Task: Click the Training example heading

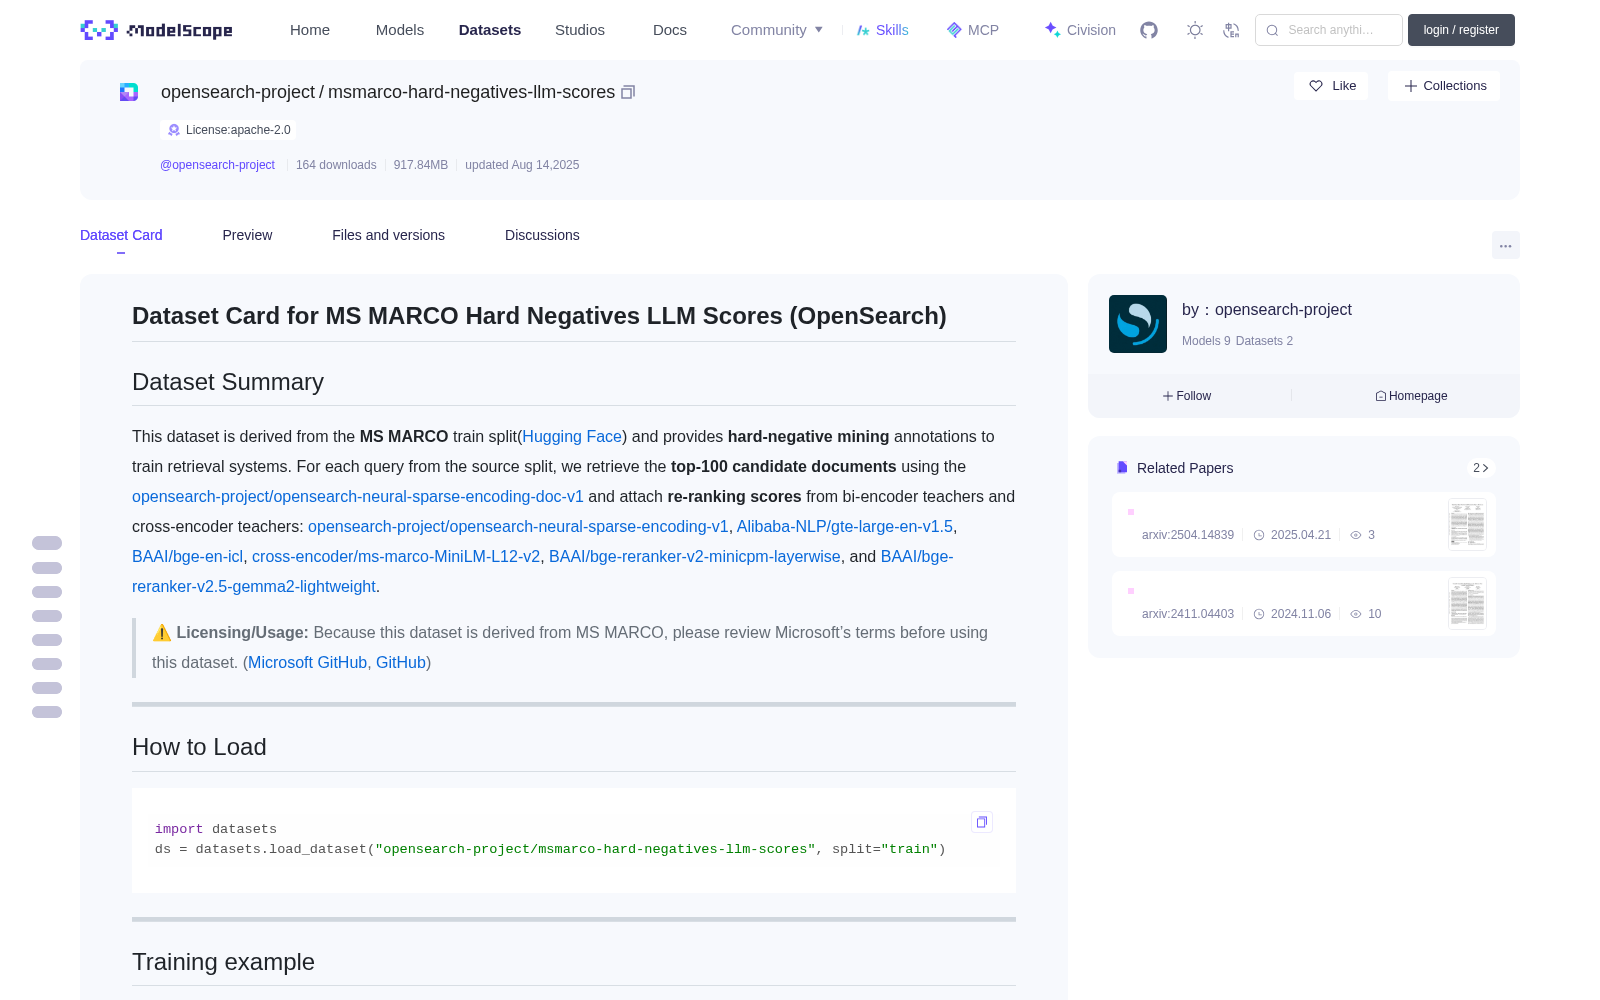Action: point(223,962)
